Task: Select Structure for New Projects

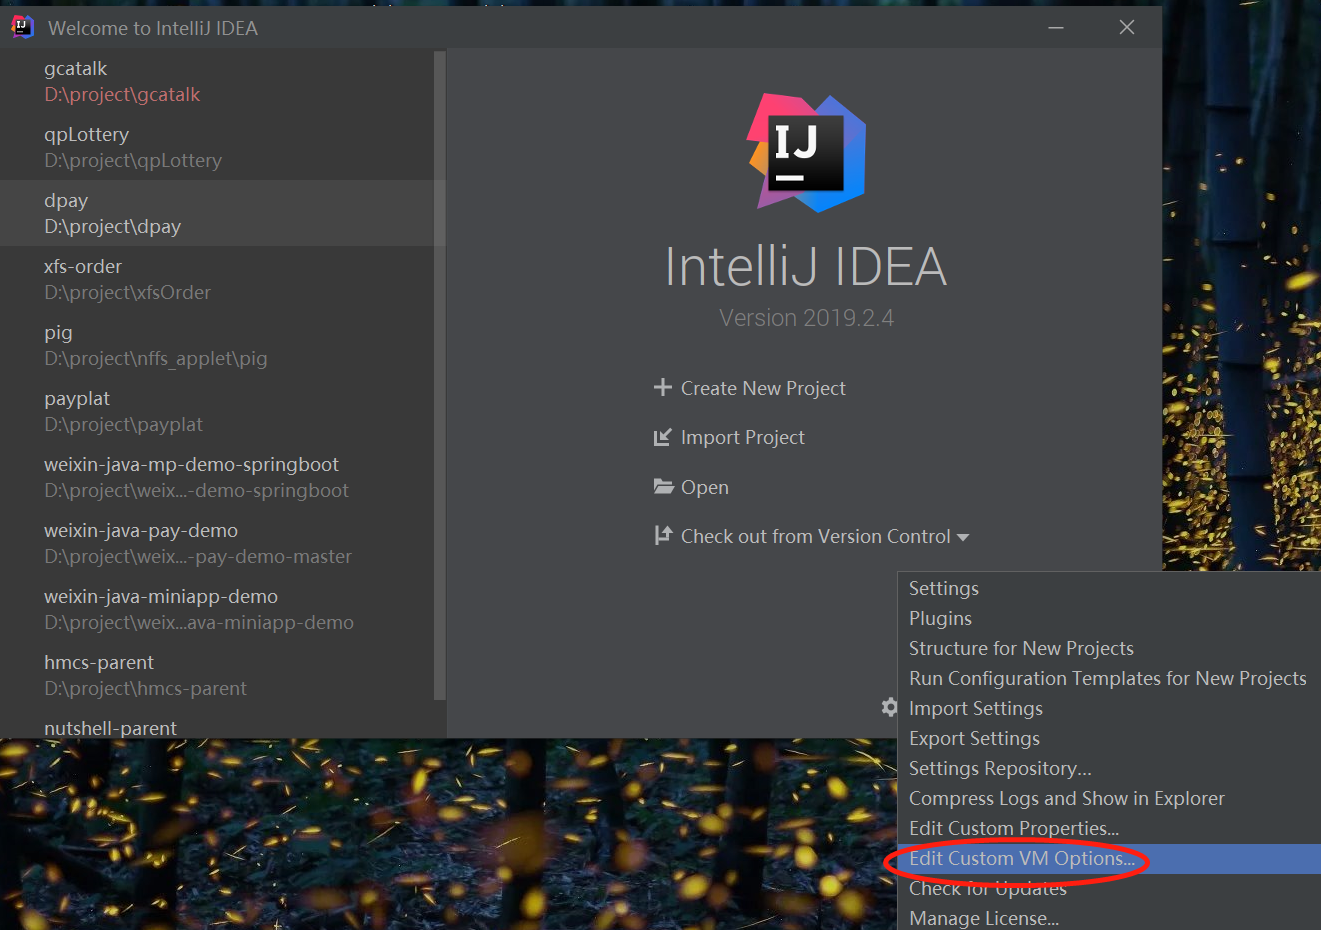Action: 1109,648
